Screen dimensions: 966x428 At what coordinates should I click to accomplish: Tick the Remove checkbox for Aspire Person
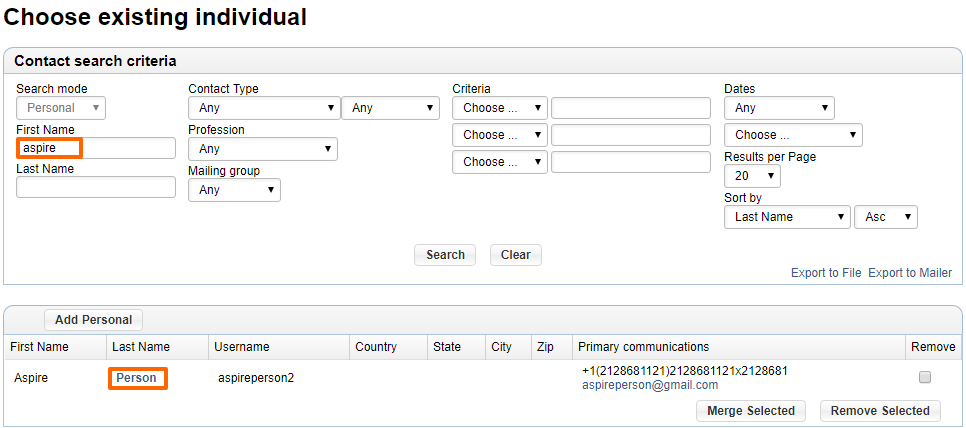point(924,378)
